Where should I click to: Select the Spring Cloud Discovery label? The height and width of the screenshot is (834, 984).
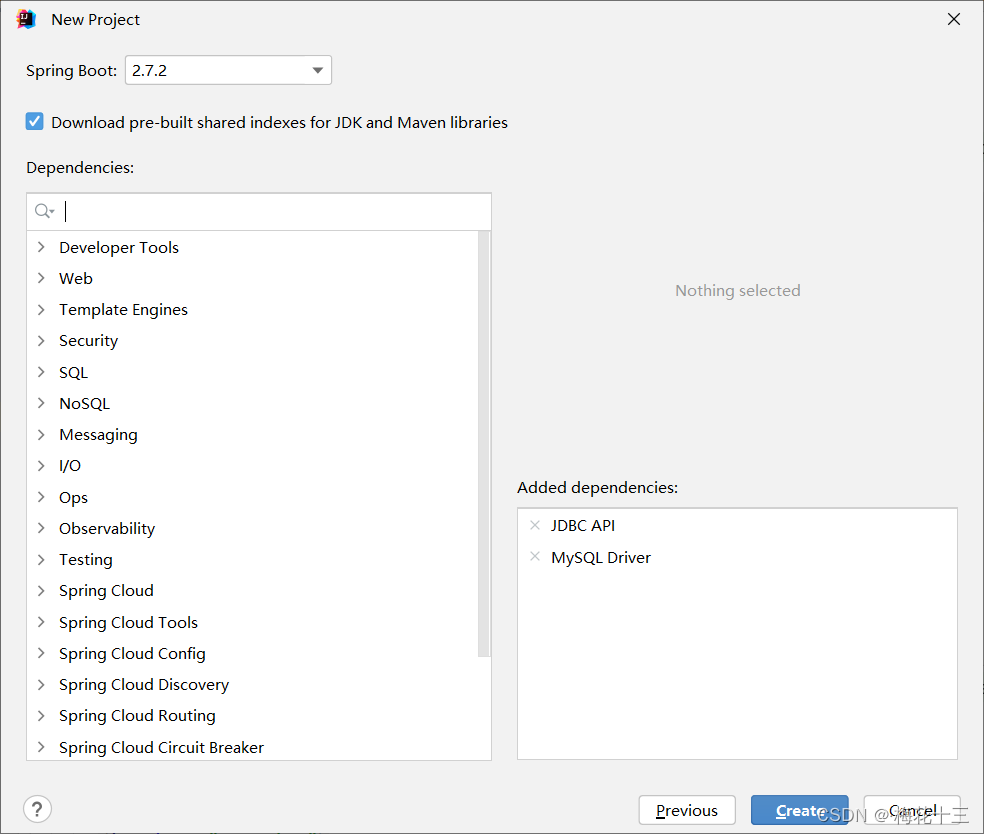pyautogui.click(x=144, y=685)
